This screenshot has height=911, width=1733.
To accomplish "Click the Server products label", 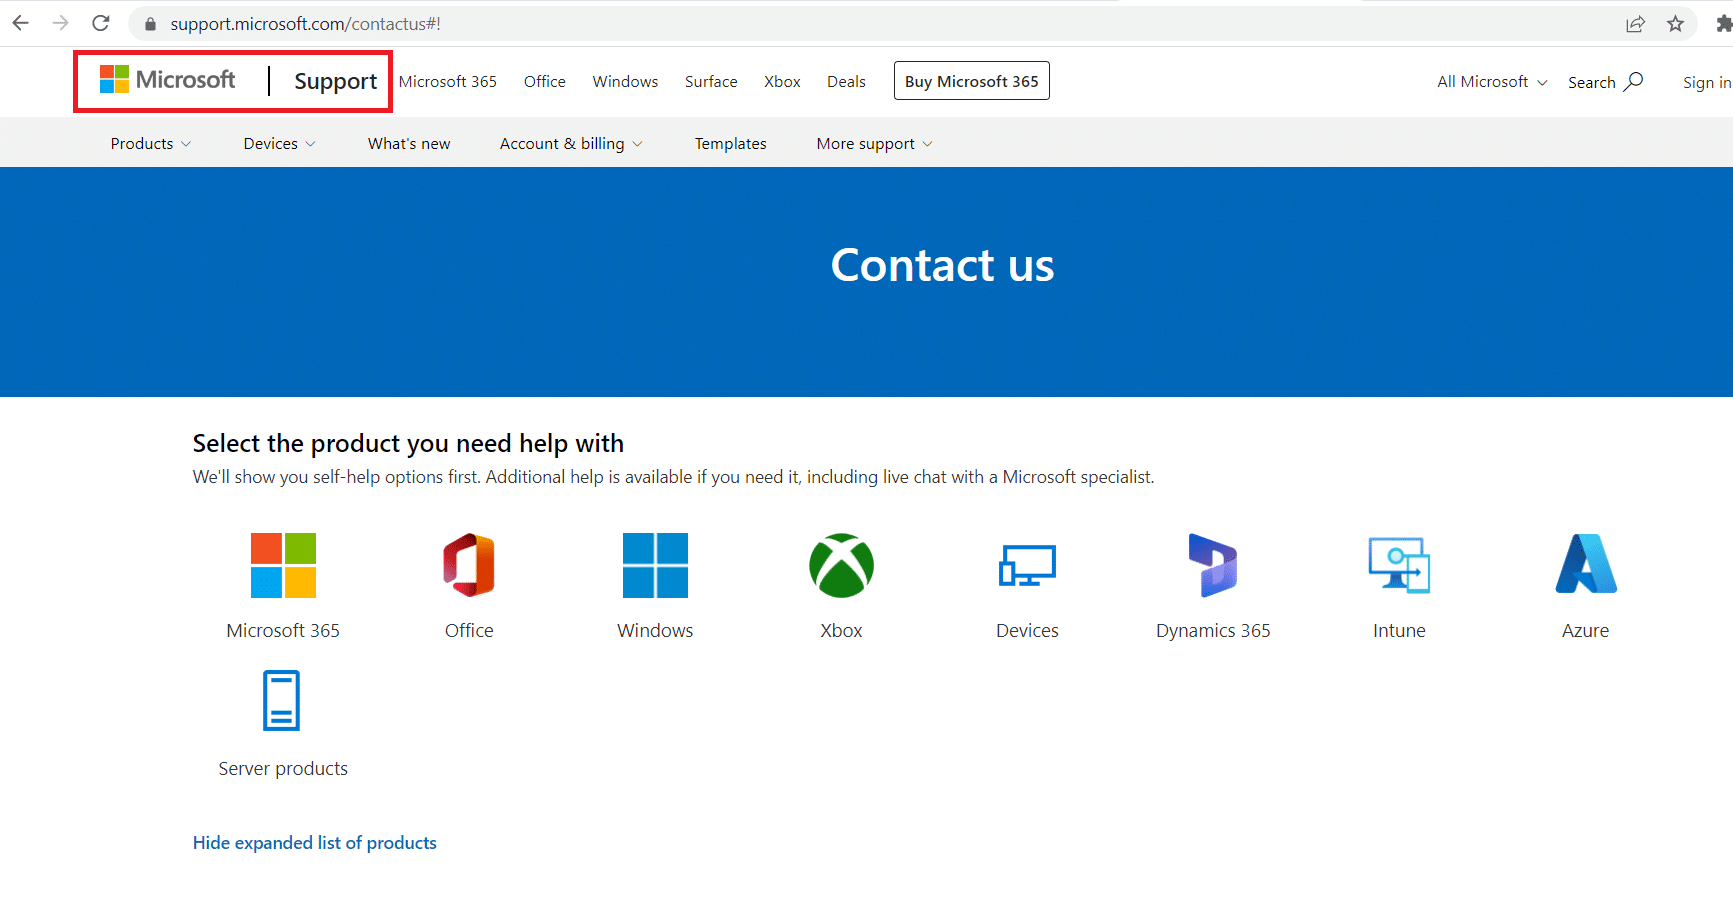I will 283,769.
